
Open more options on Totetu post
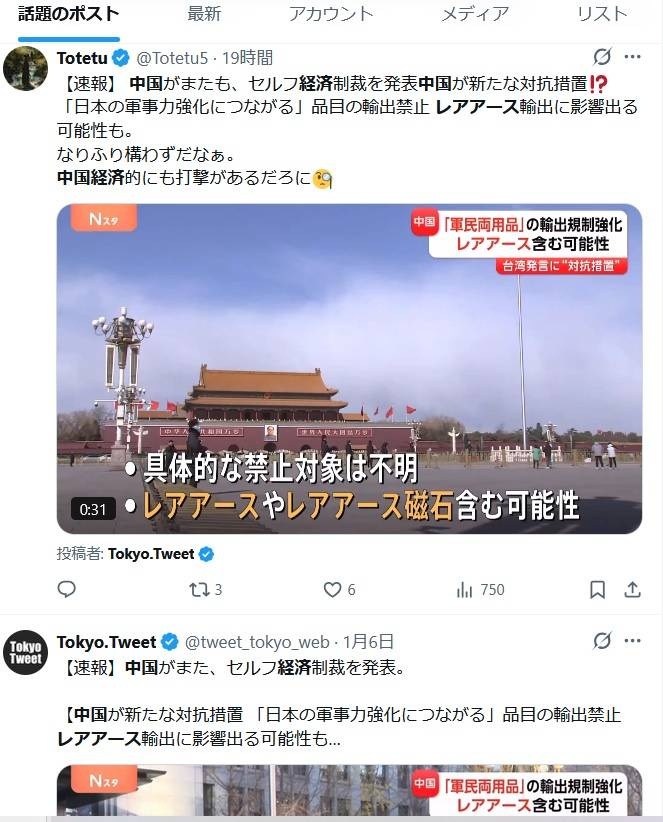(633, 57)
